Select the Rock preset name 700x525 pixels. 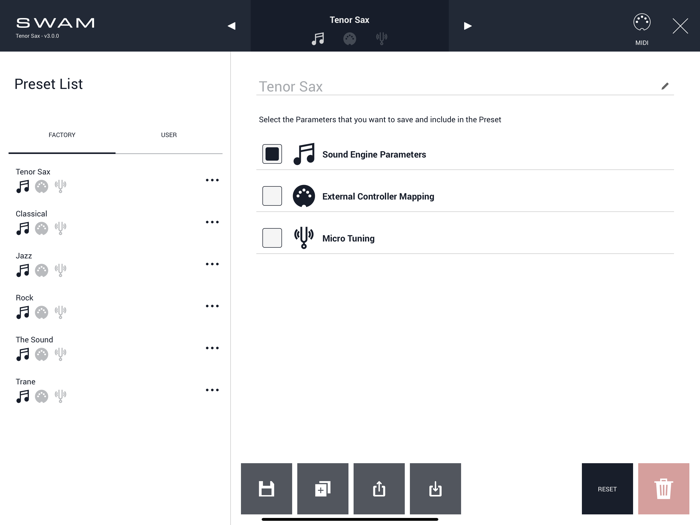point(24,298)
